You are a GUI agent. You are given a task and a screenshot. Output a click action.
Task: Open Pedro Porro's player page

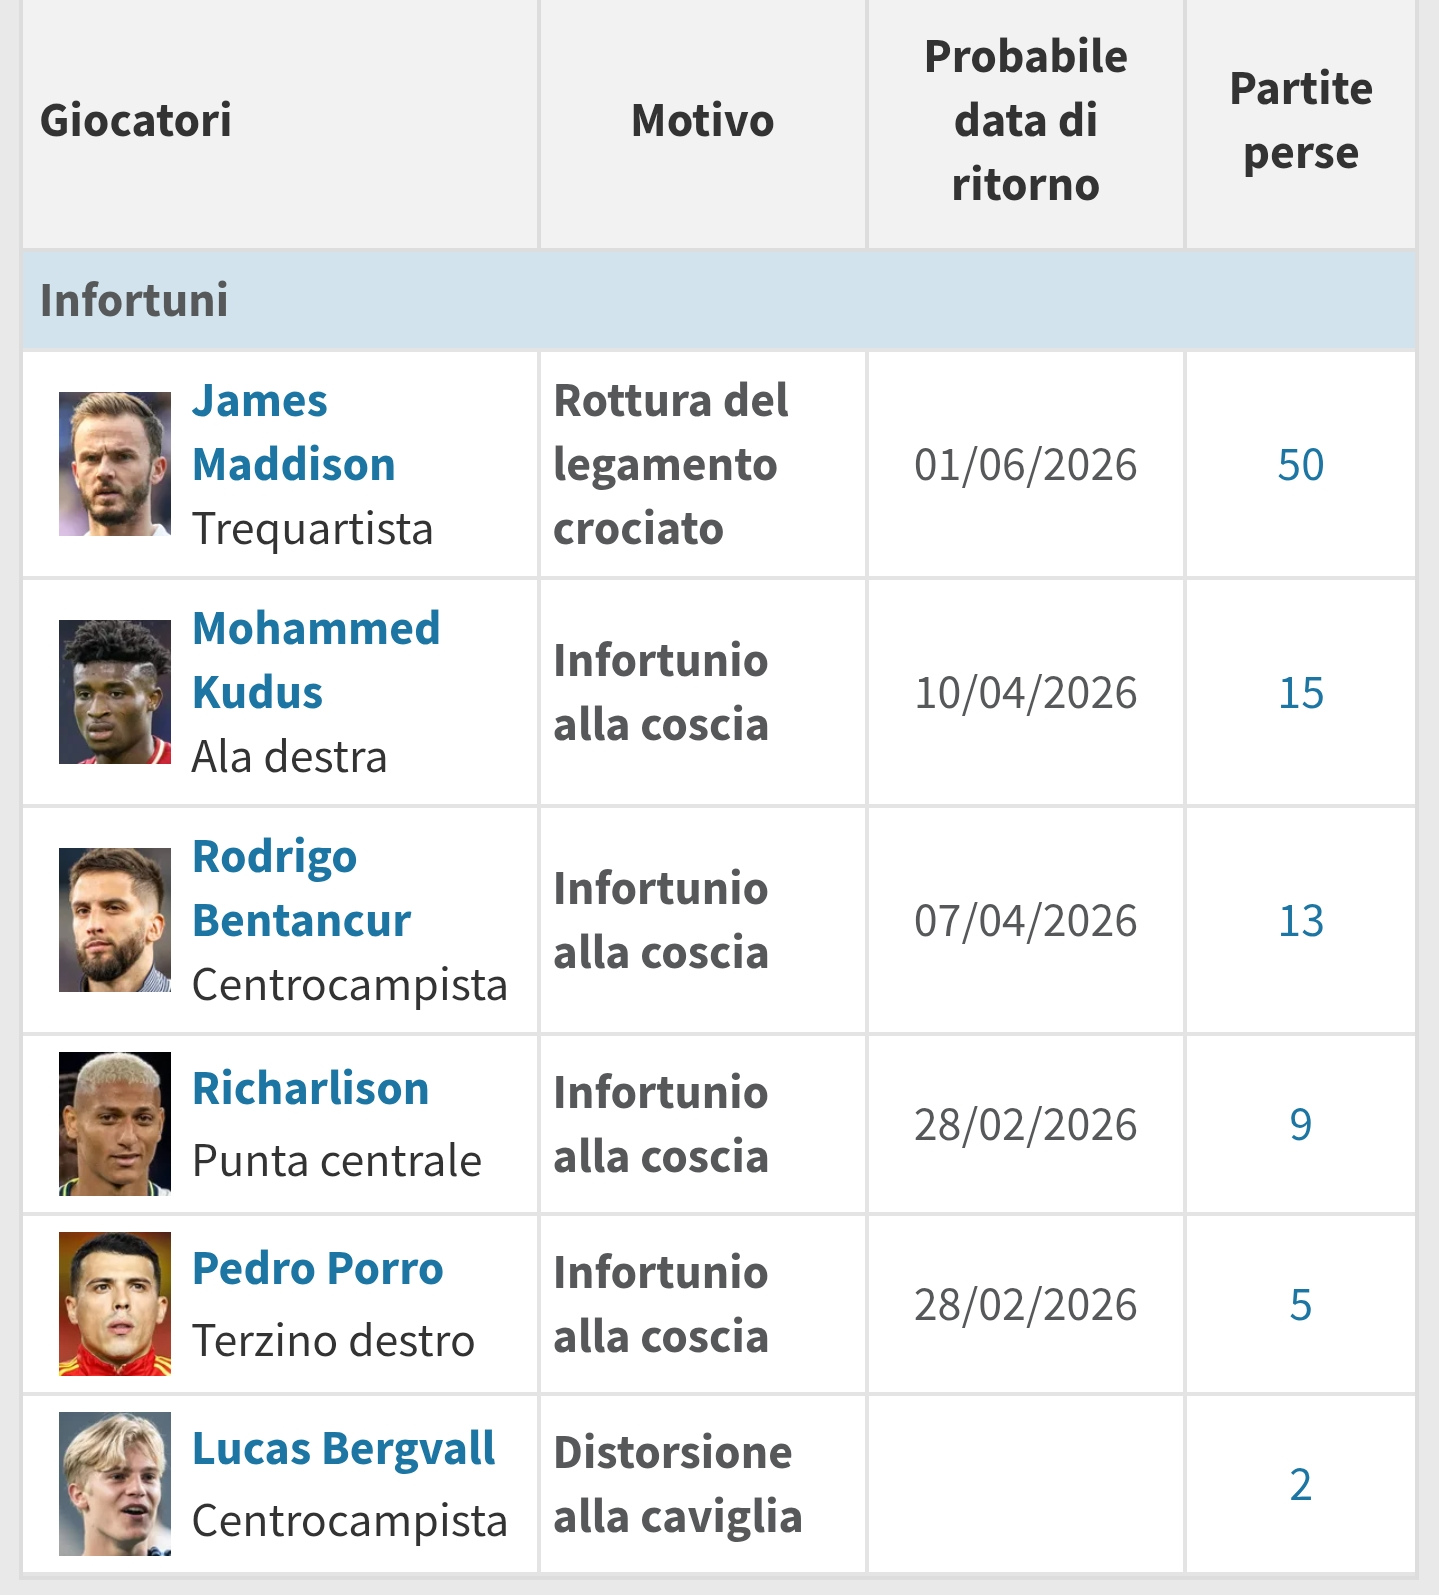point(317,1268)
